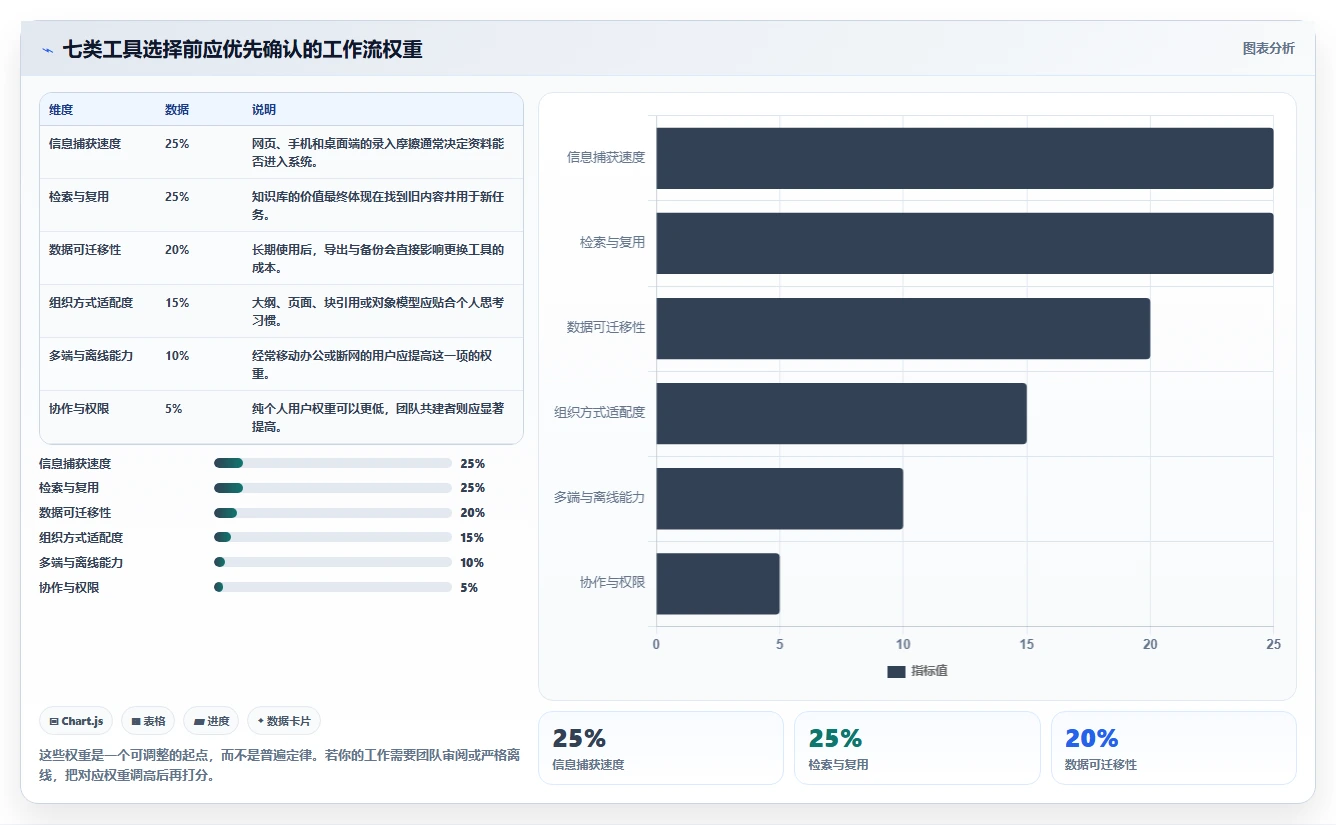The image size is (1336, 825).
Task: Click the lightning icon beside the title
Action: [47, 50]
